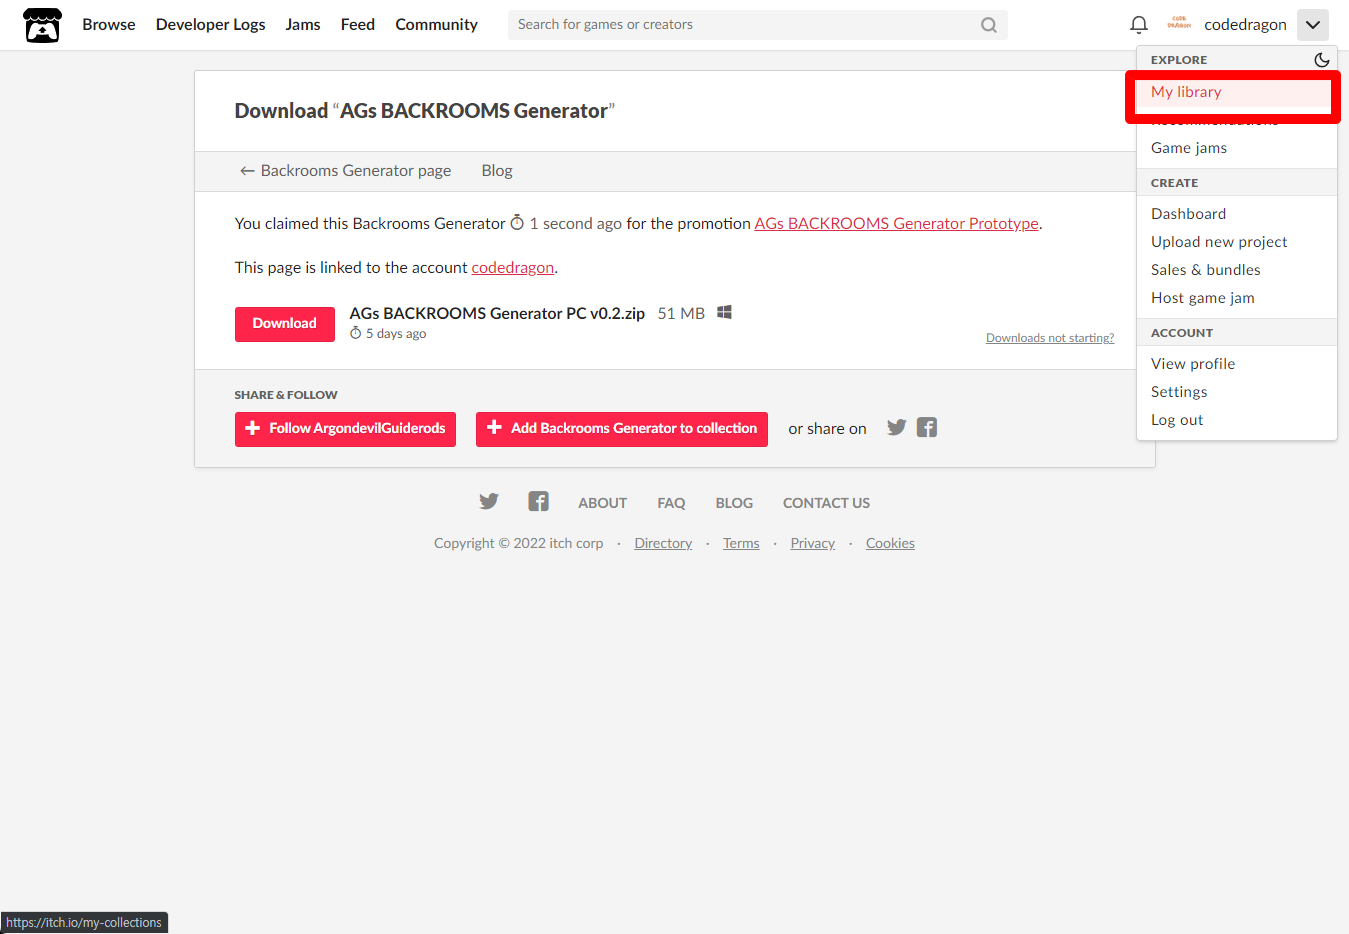Screen dimensions: 1349x934
Task: Follow ArgondevilGuiderods
Action: (x=345, y=429)
